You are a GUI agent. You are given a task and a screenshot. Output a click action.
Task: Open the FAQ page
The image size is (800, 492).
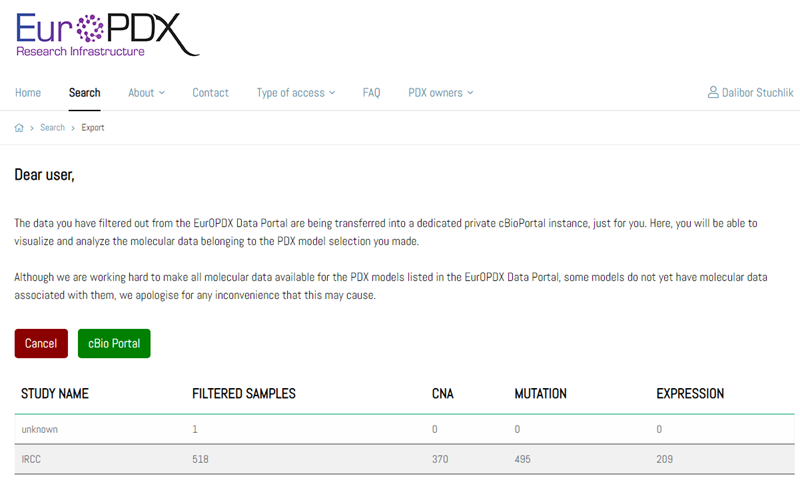coord(371,93)
